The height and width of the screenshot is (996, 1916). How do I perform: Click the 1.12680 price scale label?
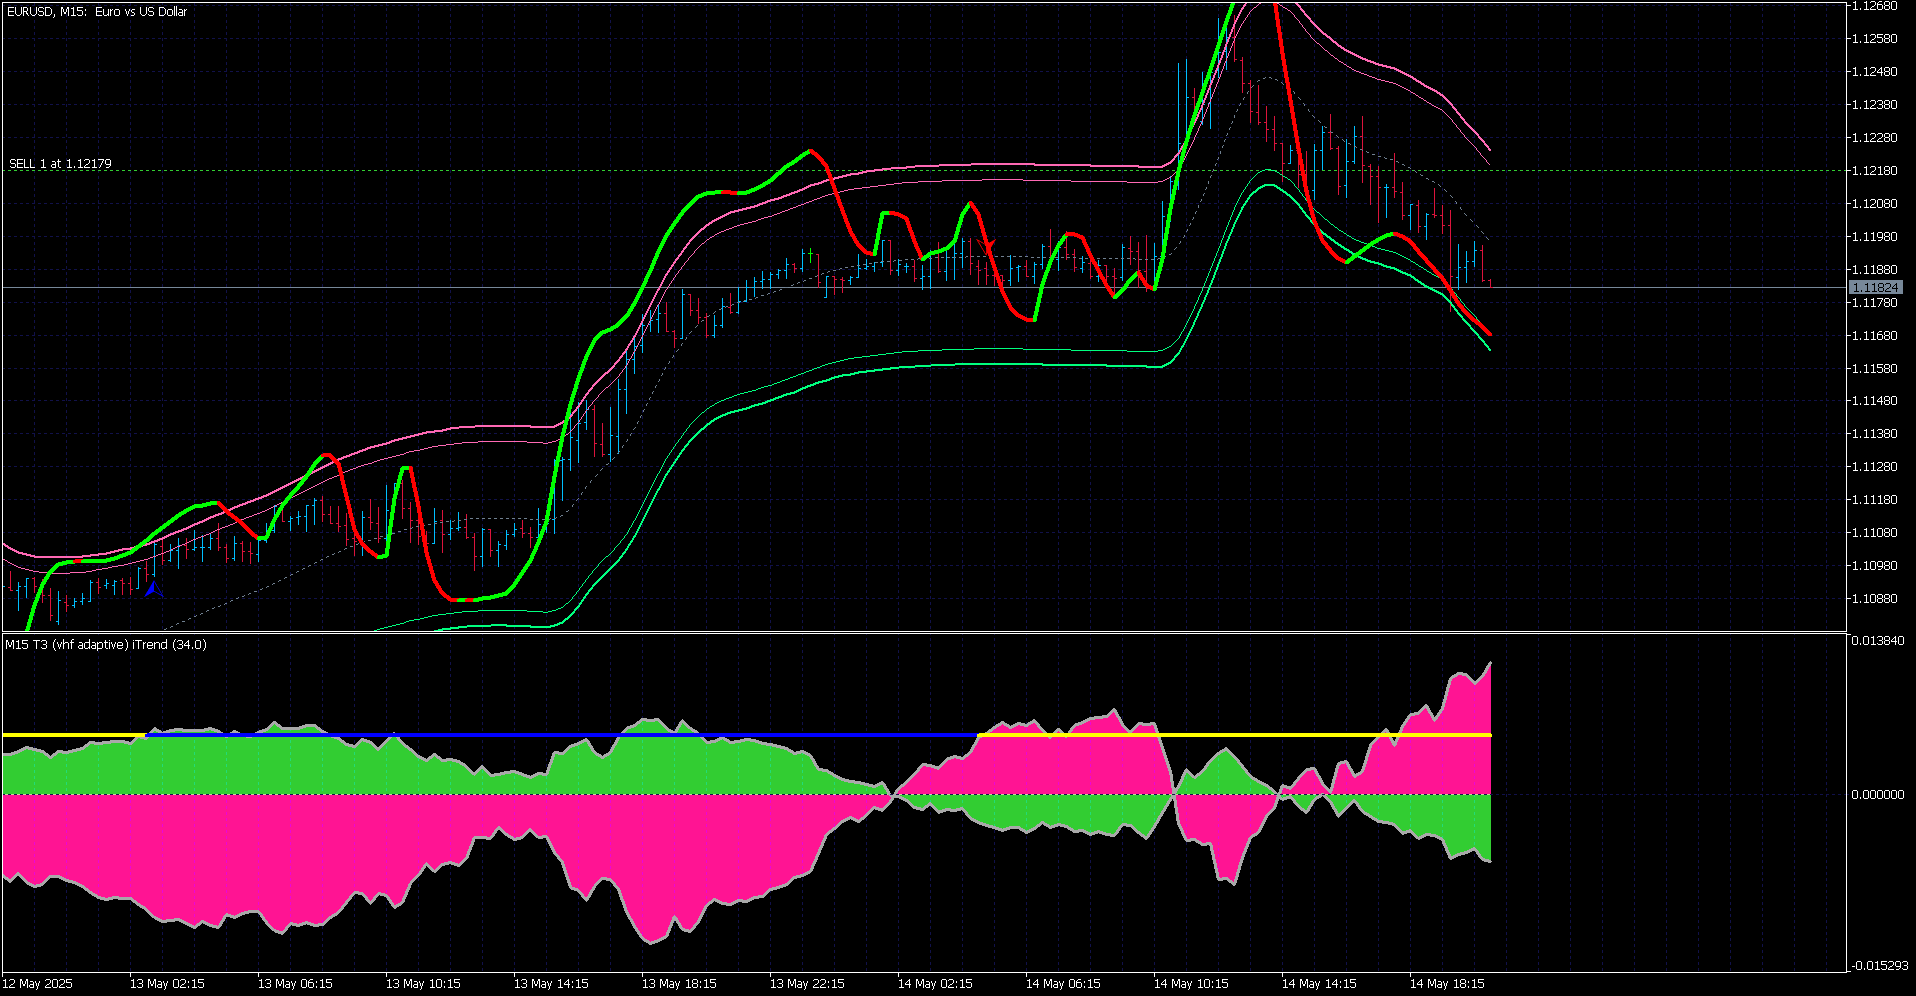1875,6
